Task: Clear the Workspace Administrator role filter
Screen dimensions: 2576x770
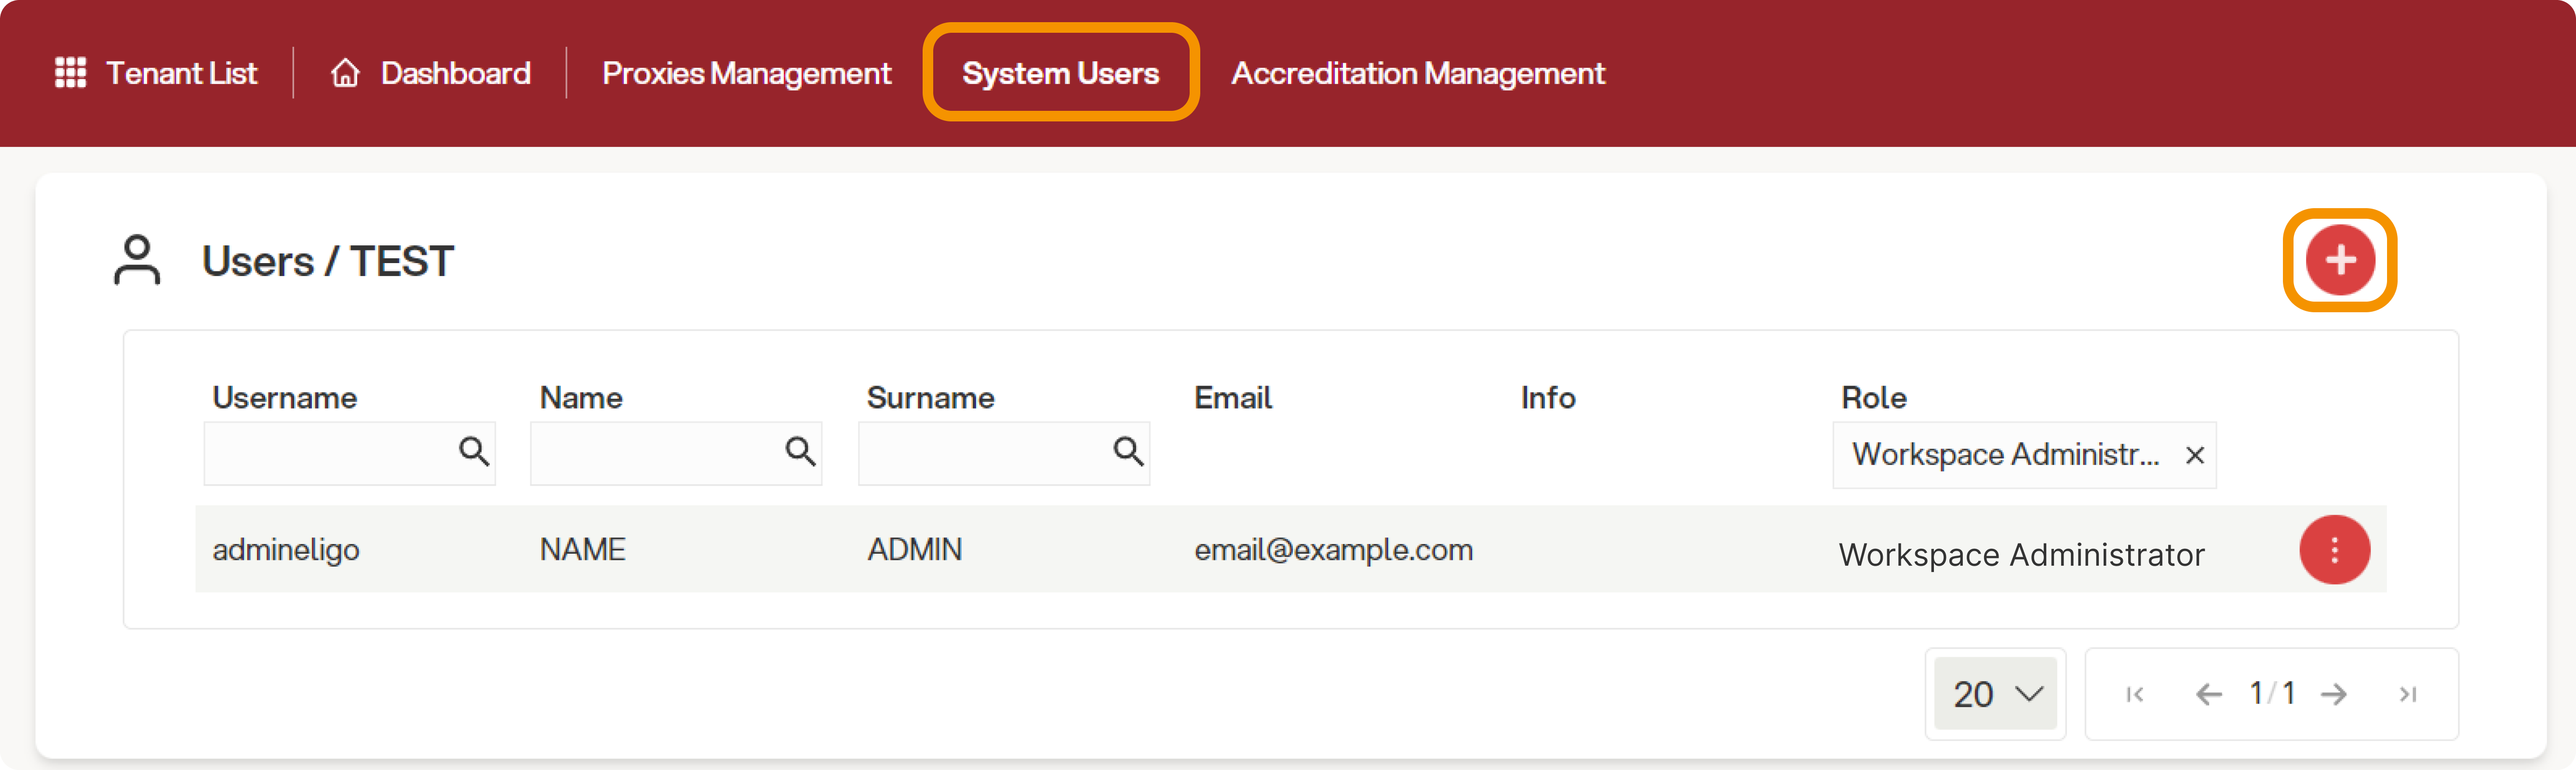Action: click(x=2195, y=456)
